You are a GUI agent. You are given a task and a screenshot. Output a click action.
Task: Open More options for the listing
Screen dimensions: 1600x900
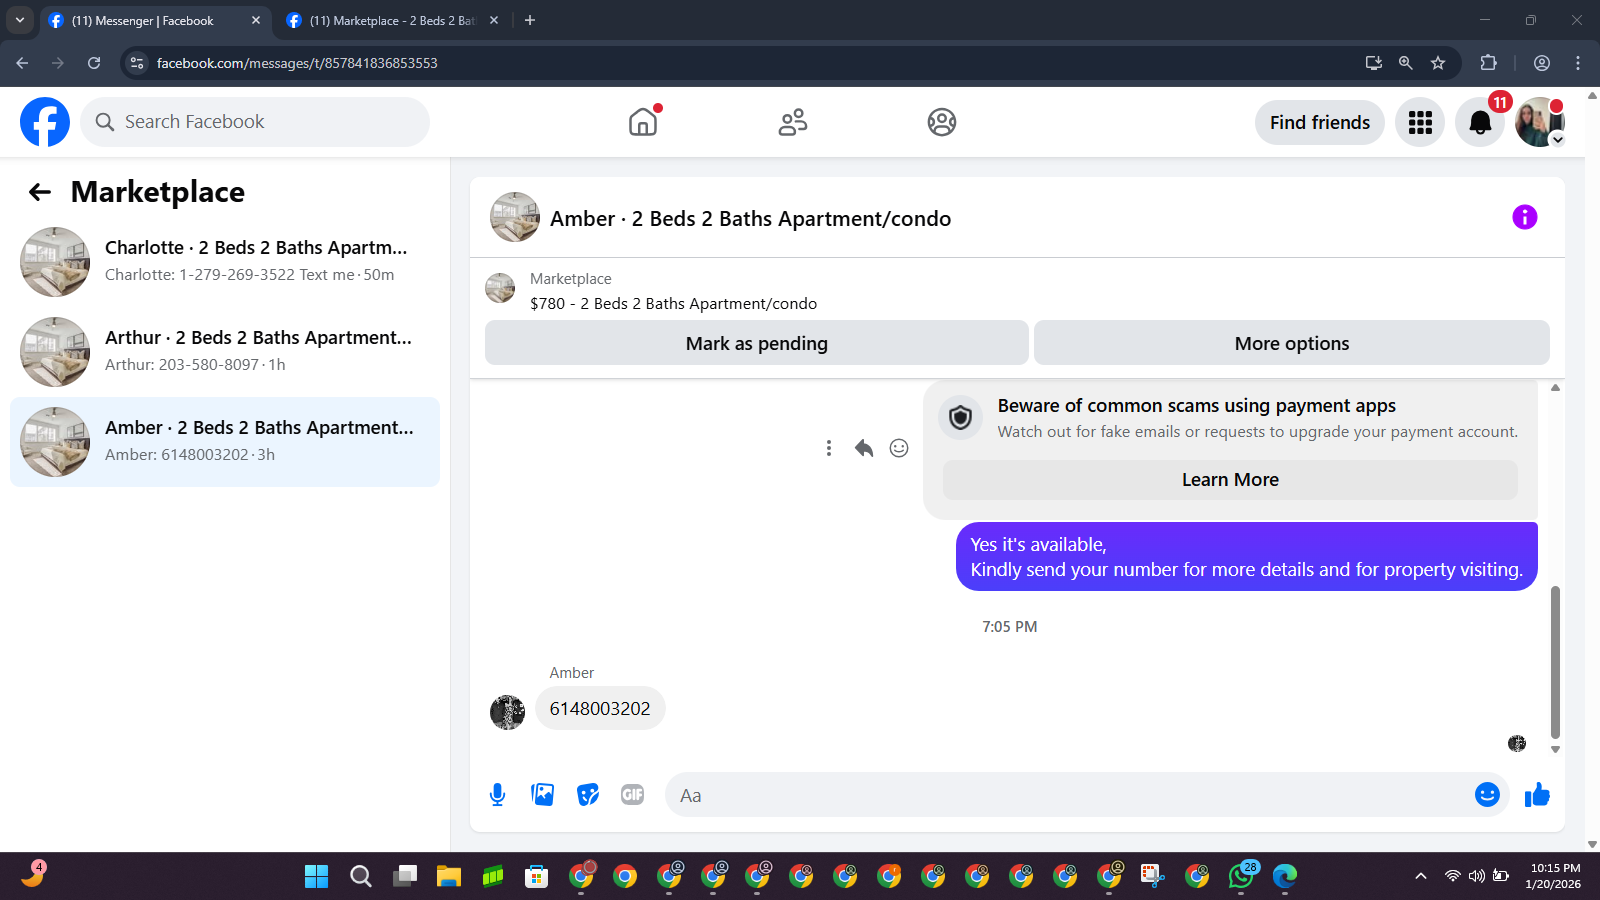1292,343
